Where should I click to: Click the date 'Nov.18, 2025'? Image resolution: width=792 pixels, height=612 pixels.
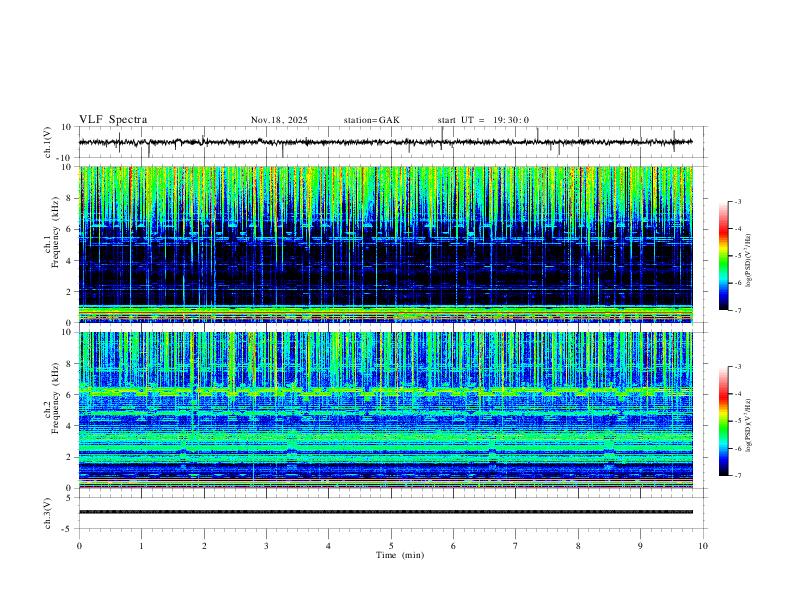point(279,120)
